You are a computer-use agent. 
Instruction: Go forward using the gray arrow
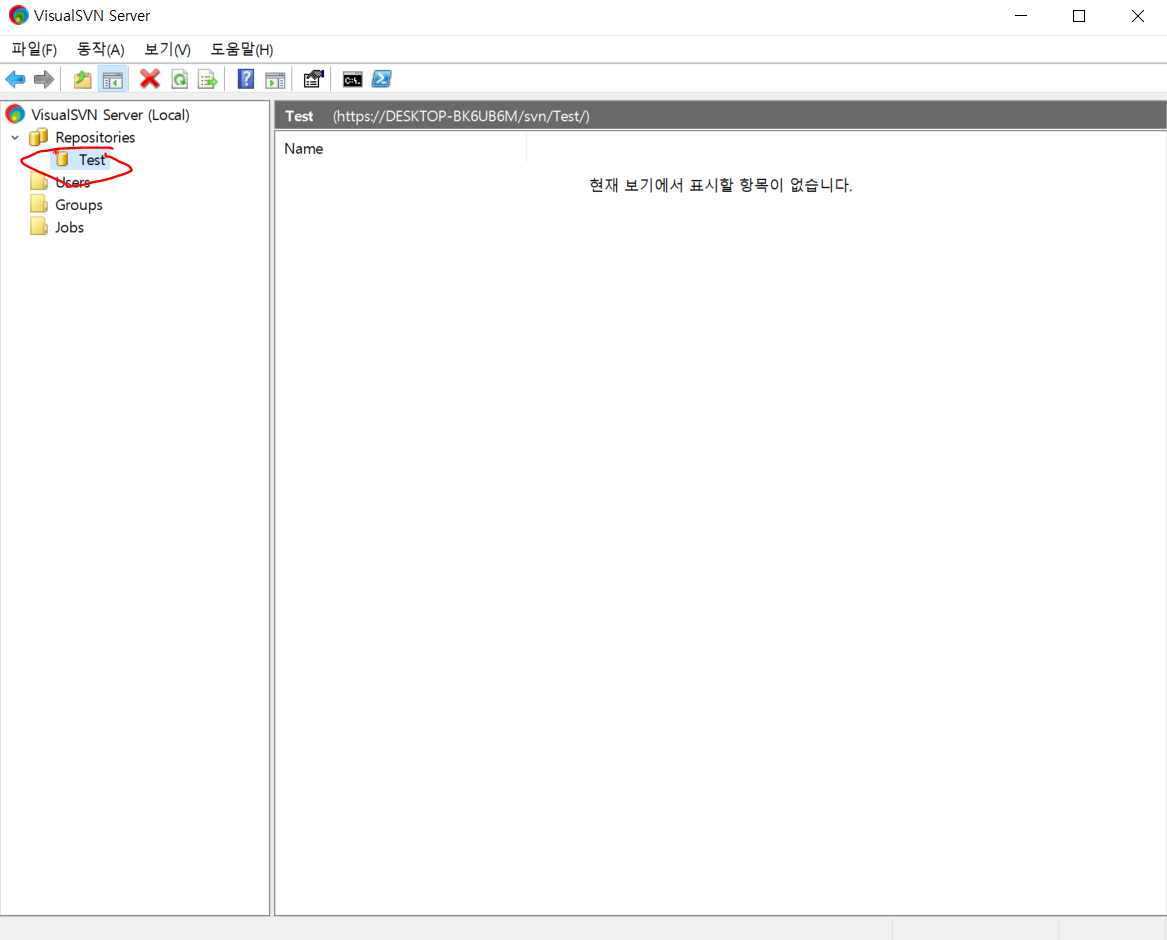[44, 79]
